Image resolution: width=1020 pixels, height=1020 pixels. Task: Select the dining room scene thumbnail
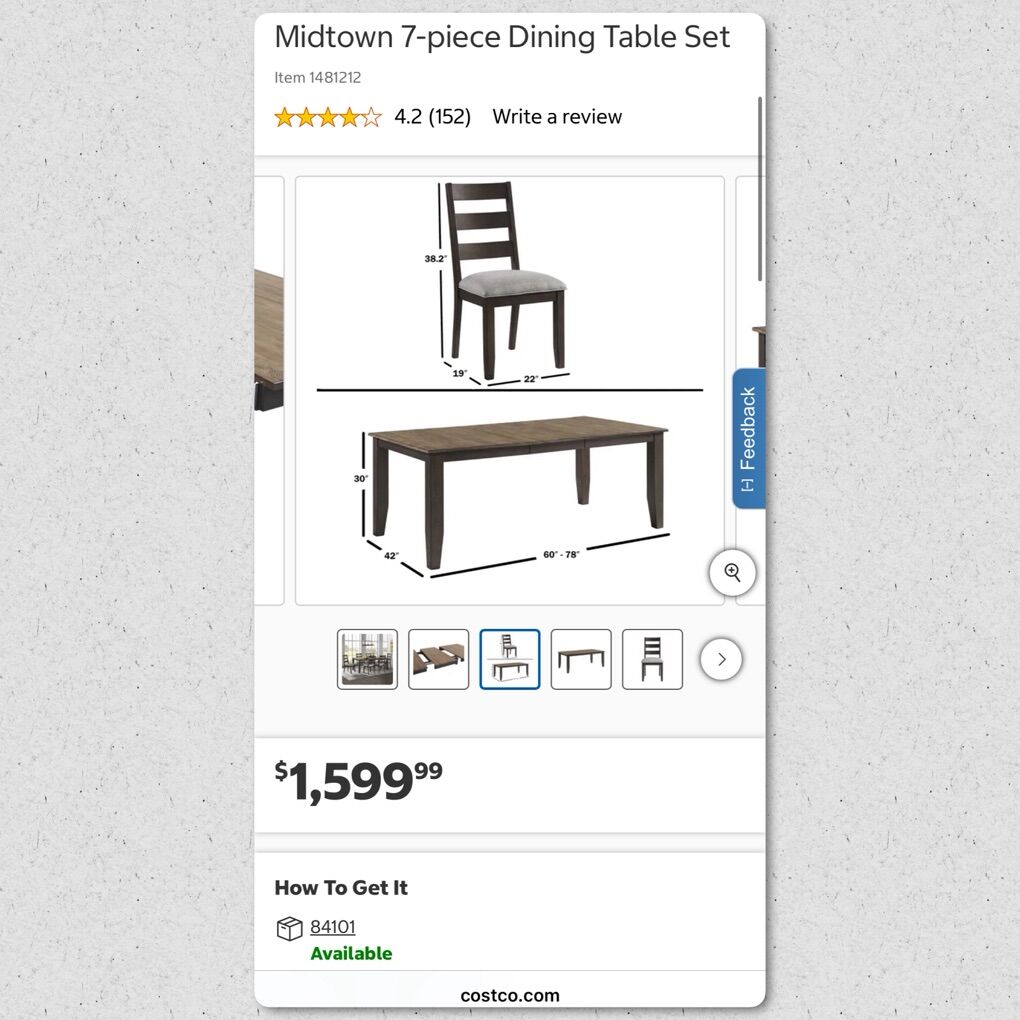367,659
